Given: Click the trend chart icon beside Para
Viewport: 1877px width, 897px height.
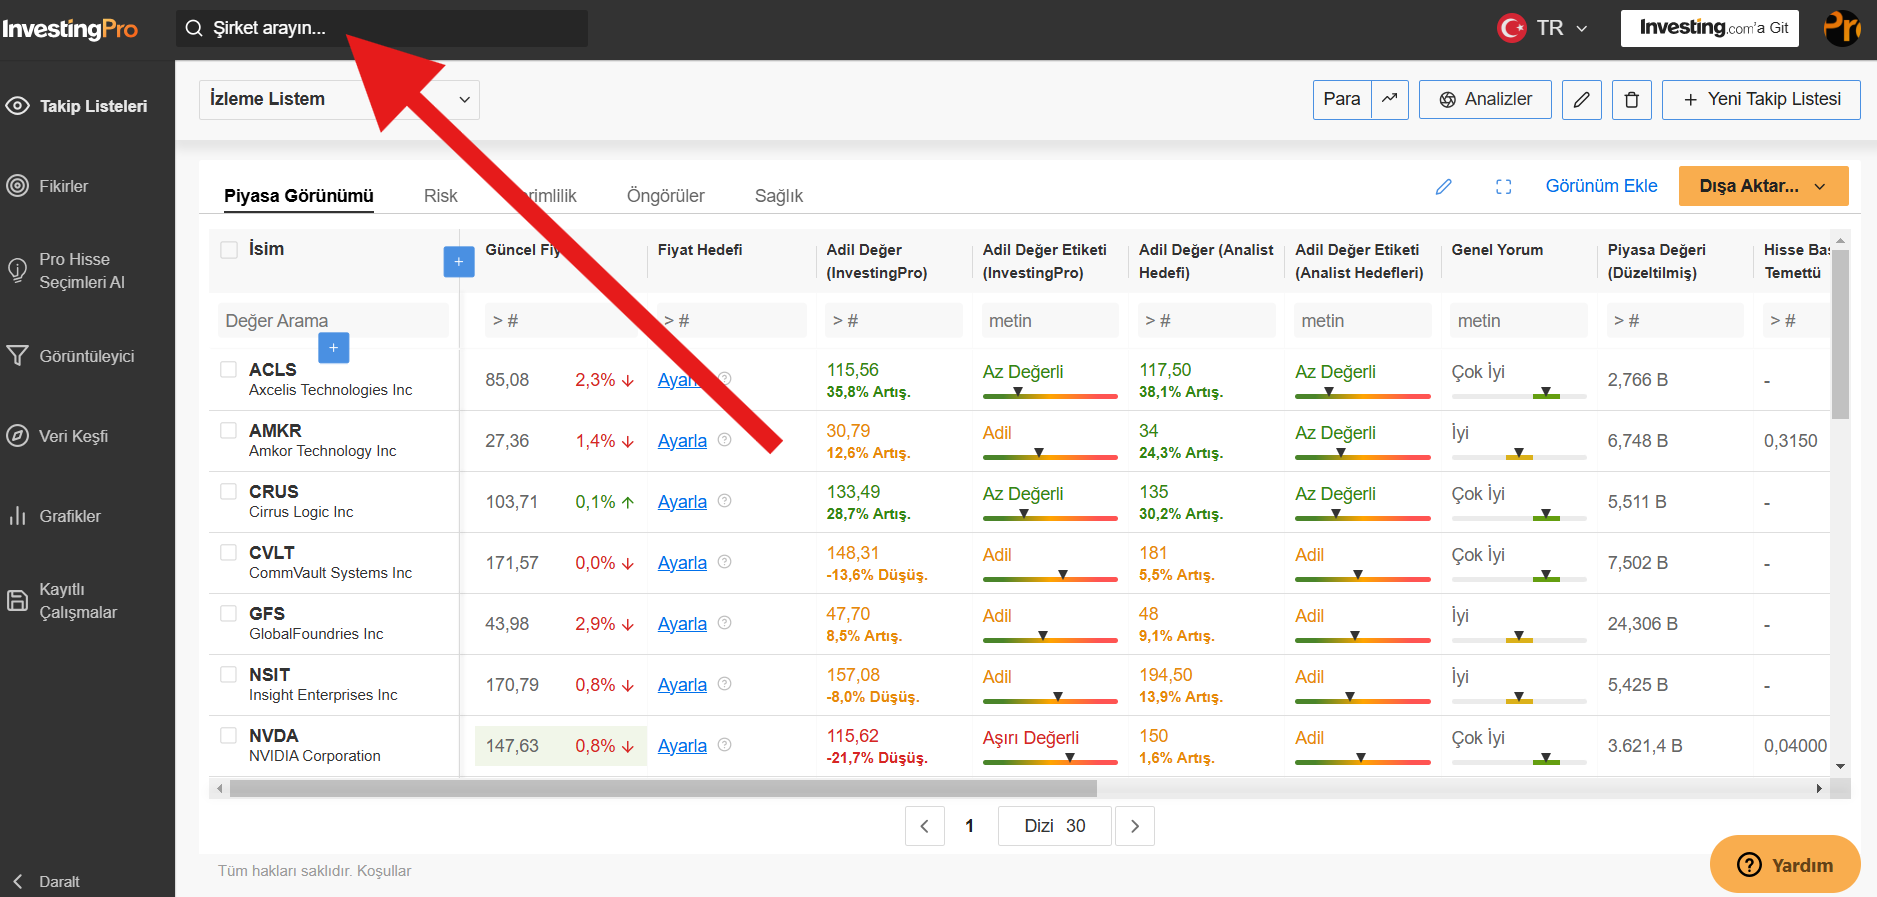Looking at the screenshot, I should coord(1389,99).
